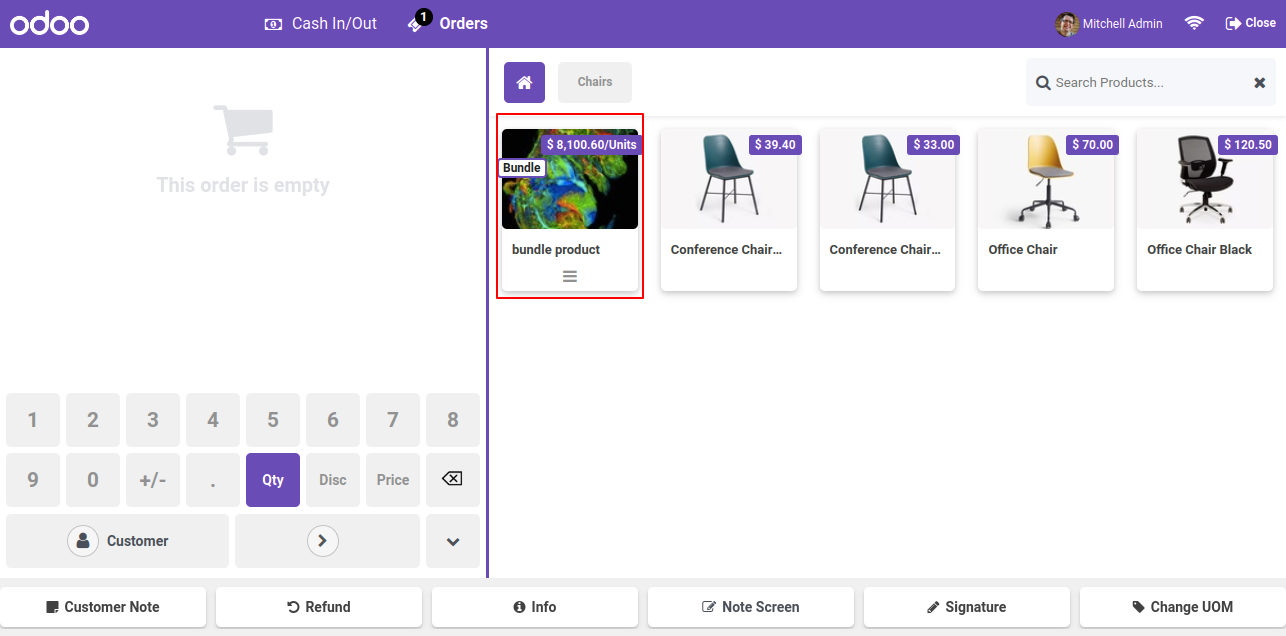Click the Orders count badge
This screenshot has width=1286, height=636.
(x=424, y=17)
